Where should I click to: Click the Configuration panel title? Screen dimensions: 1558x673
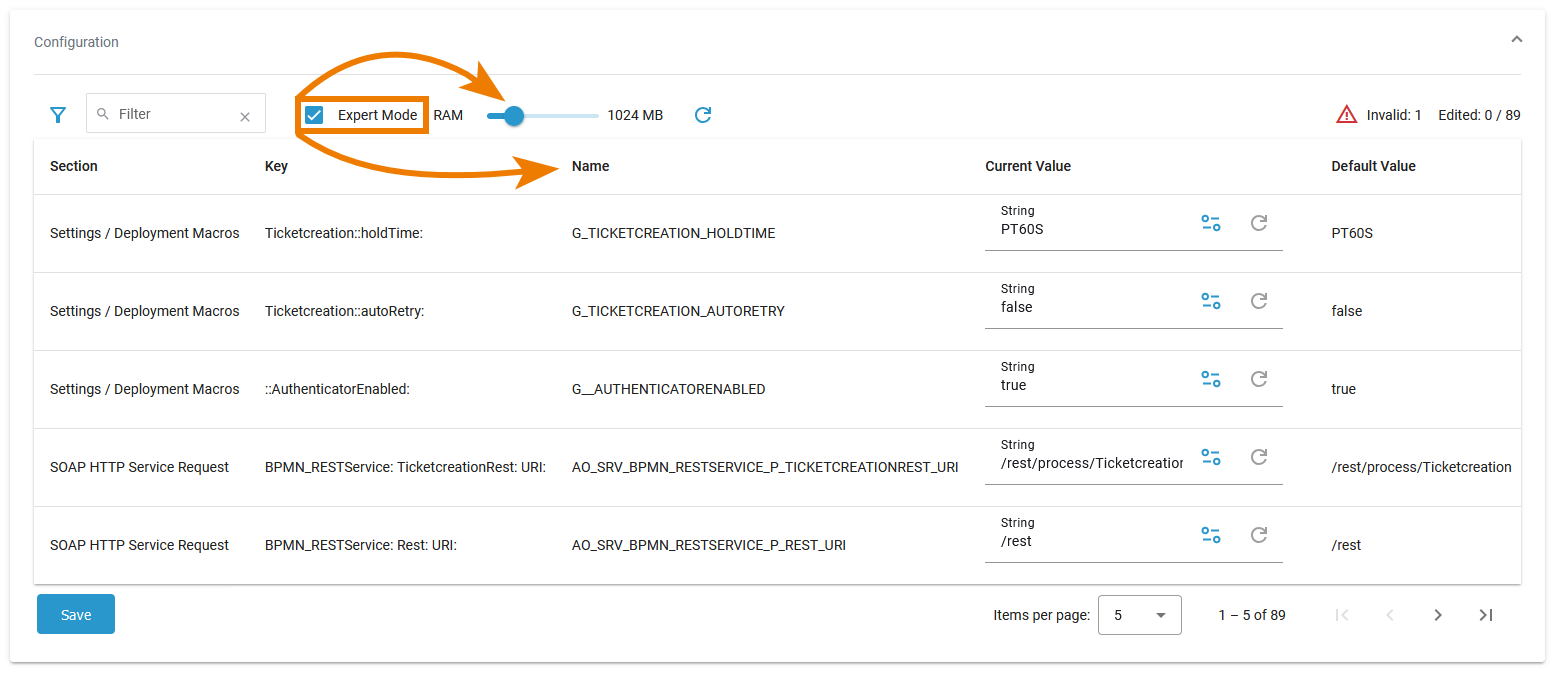pos(76,42)
